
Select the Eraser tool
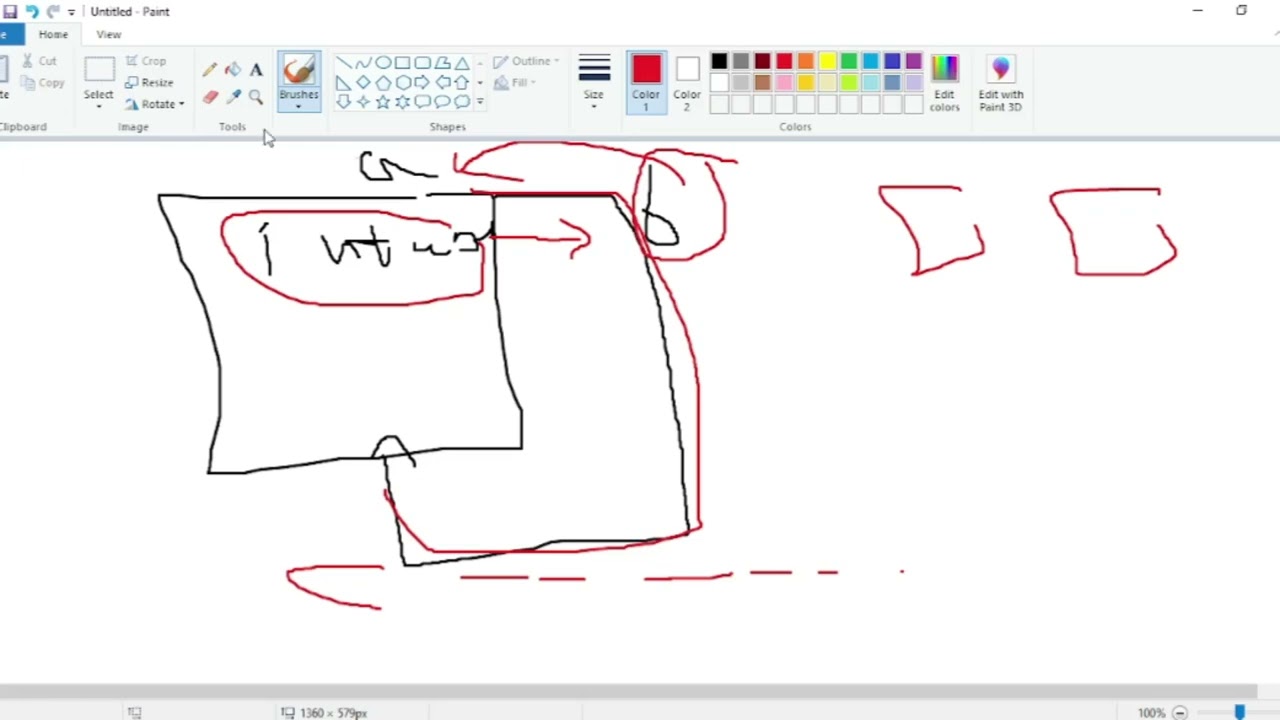click(x=209, y=96)
